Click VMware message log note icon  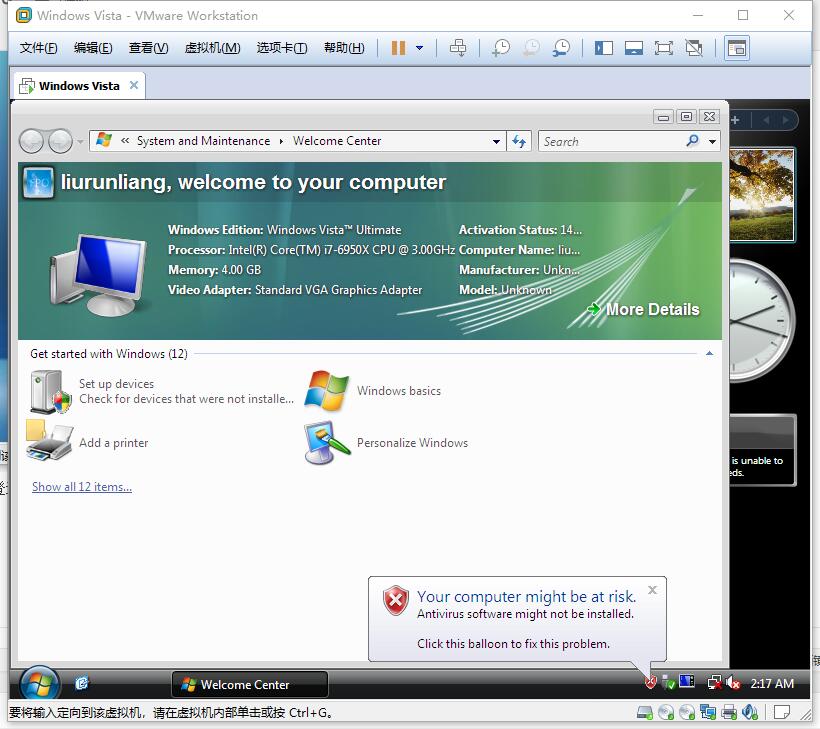782,712
